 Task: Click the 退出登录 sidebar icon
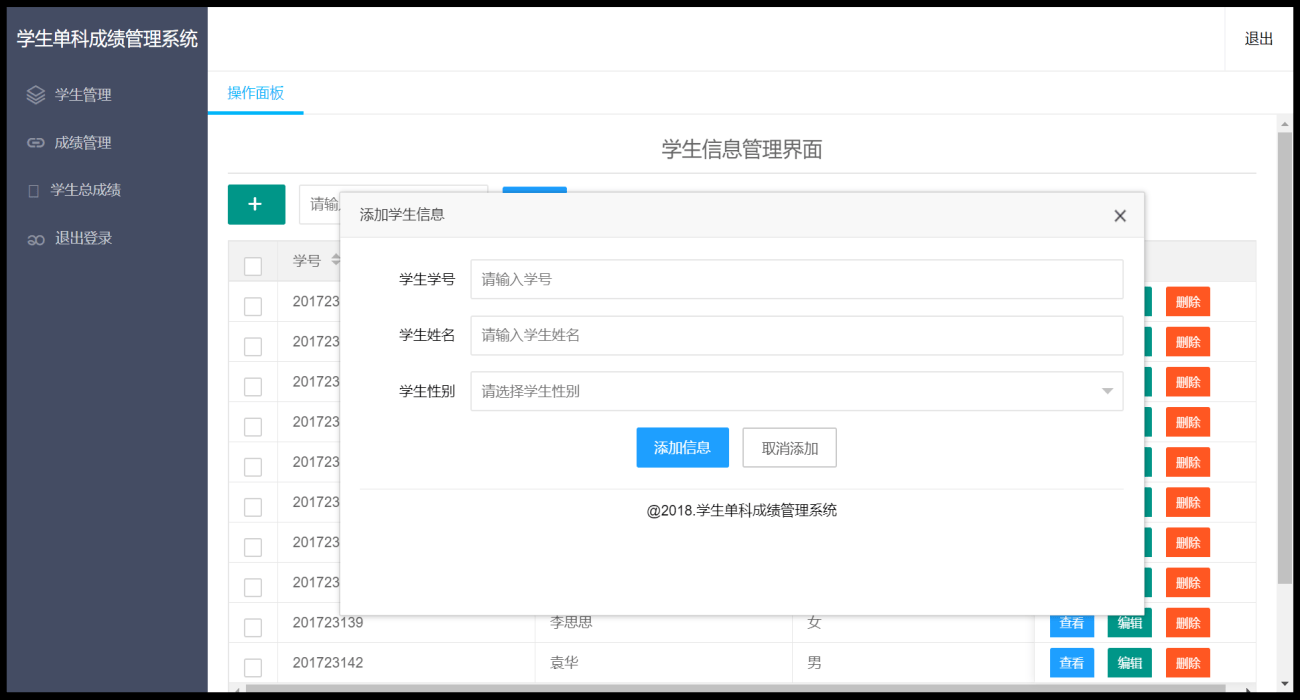pyautogui.click(x=35, y=238)
